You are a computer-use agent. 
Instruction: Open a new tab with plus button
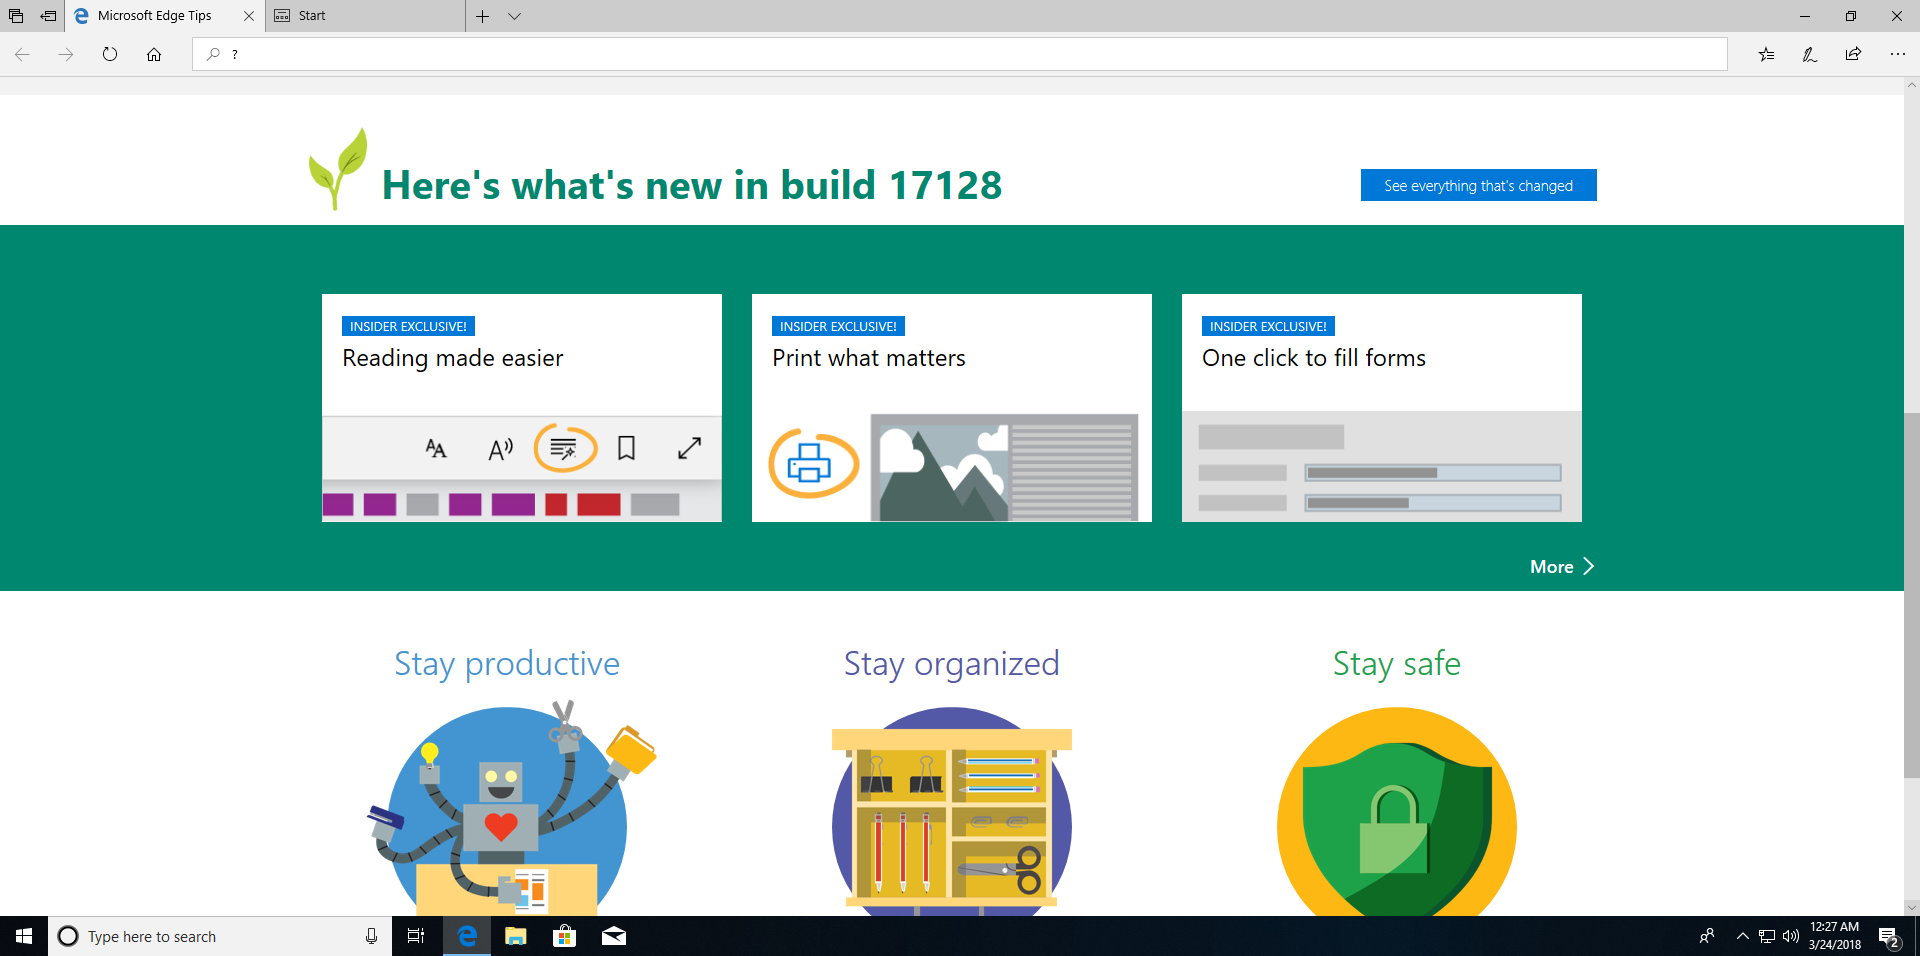click(x=483, y=16)
